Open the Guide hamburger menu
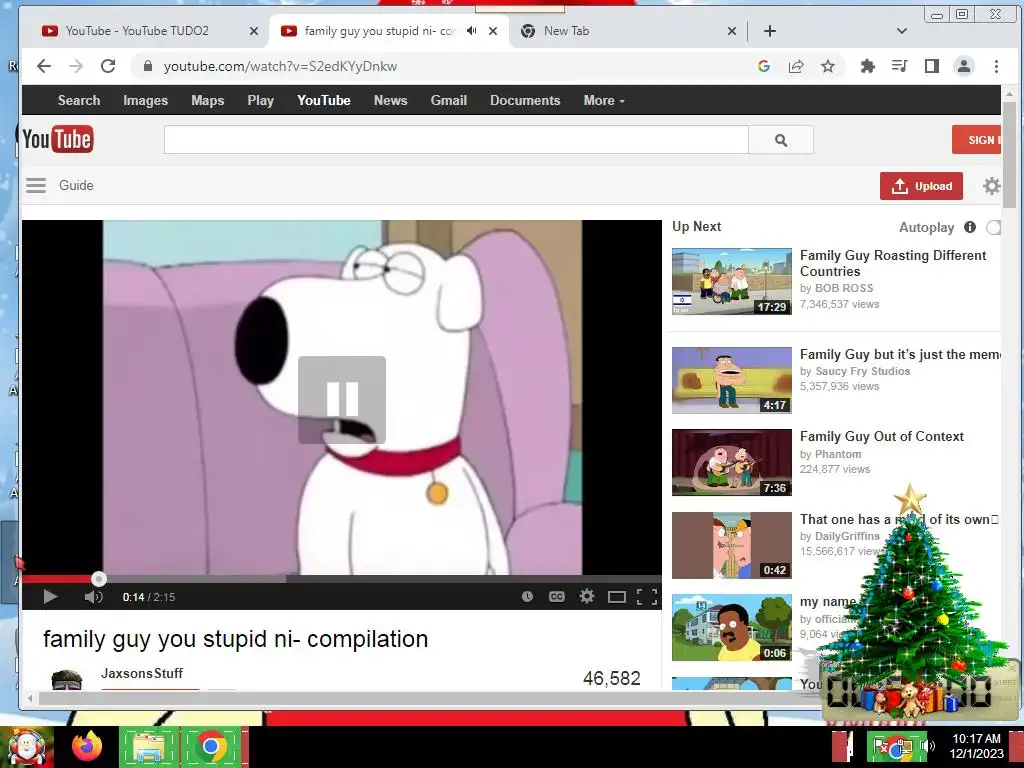 click(x=36, y=185)
